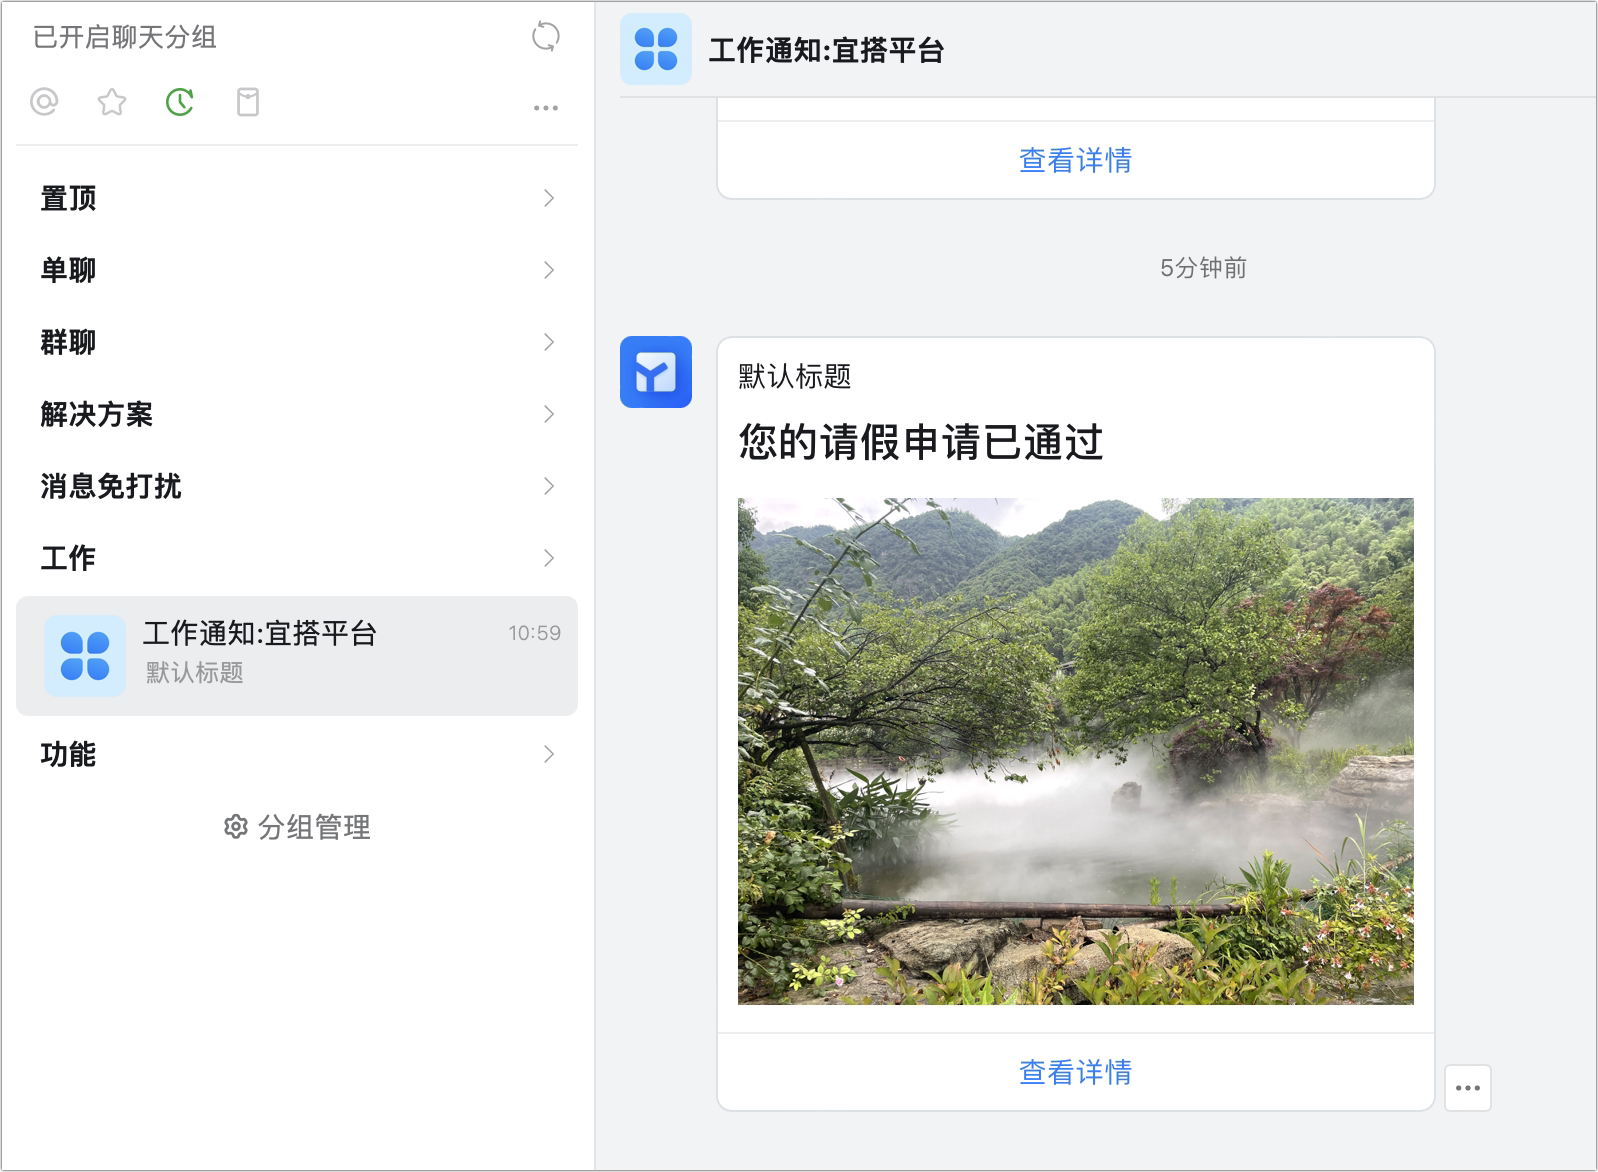The width and height of the screenshot is (1598, 1172).
Task: Click the refresh sync icon
Action: coord(546,37)
